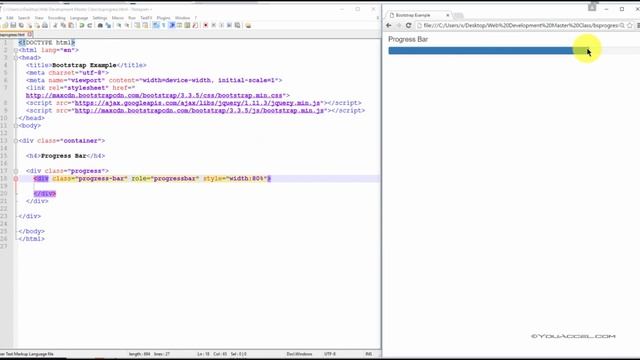Redo the edit via toolbar
This screenshot has height=360, width=640.
tap(90, 25)
